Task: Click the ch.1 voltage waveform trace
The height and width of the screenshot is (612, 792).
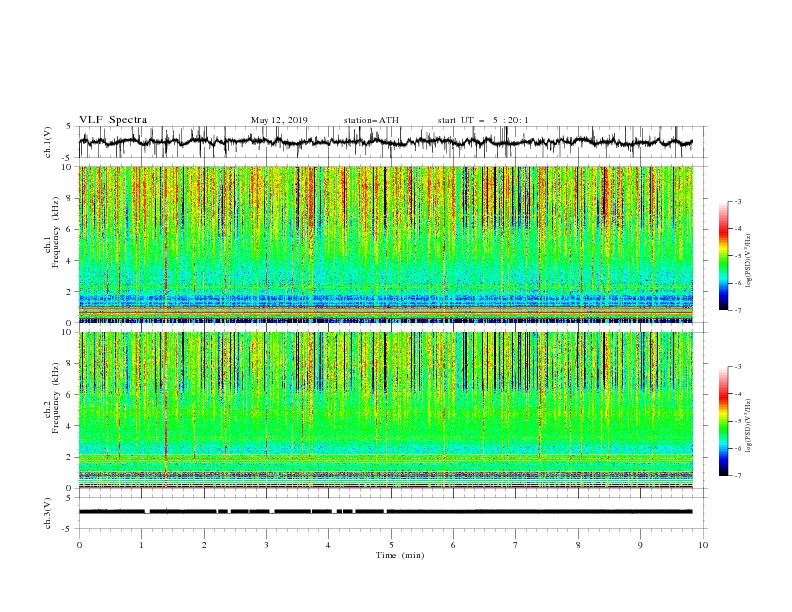Action: click(385, 142)
